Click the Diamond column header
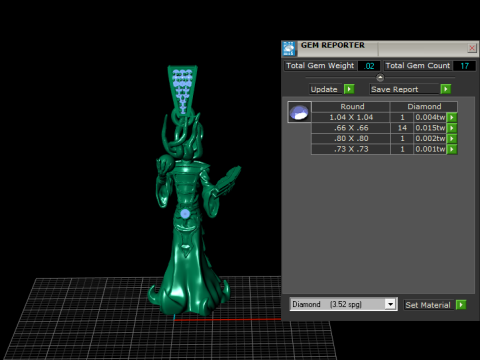This screenshot has width=480, height=360. click(x=424, y=107)
